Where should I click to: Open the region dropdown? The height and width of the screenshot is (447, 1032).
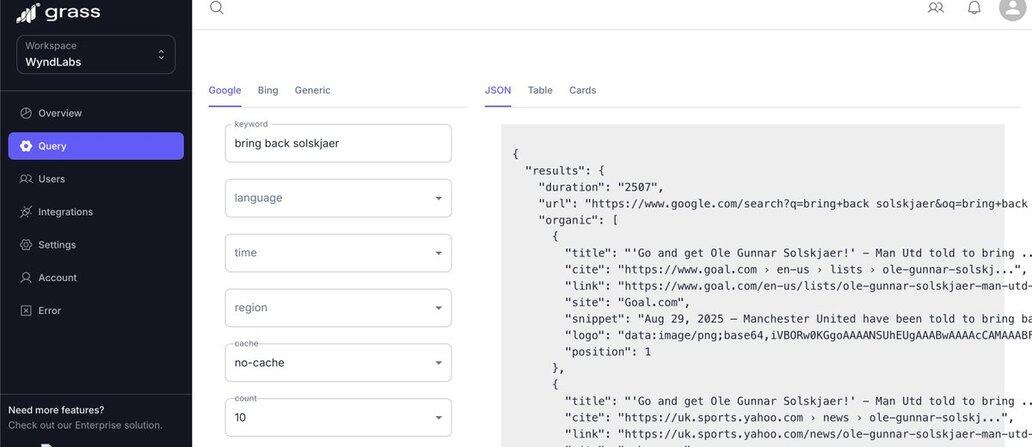[338, 307]
